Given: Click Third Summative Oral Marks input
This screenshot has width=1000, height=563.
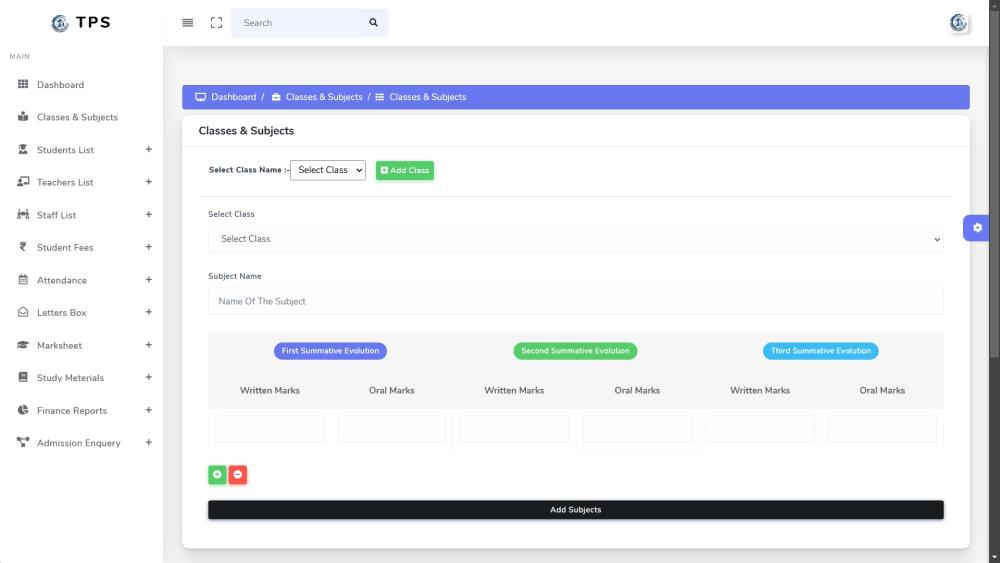Looking at the screenshot, I should (882, 429).
